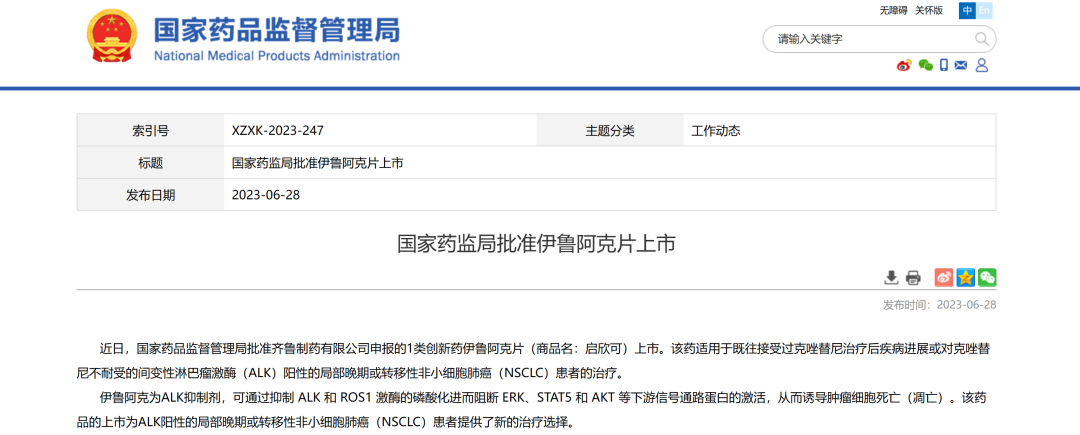Image resolution: width=1080 pixels, height=435 pixels.
Task: Open the 关怀版 care version link
Action: (928, 10)
